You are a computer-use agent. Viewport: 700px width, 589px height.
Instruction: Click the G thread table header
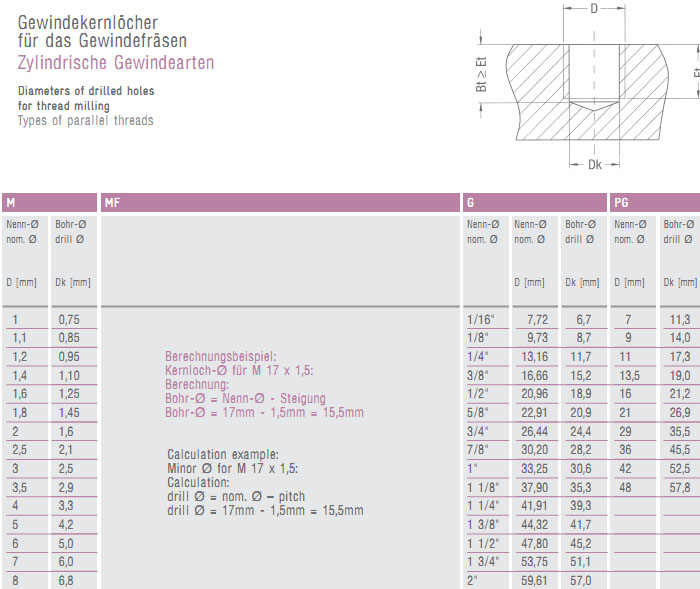(534, 203)
